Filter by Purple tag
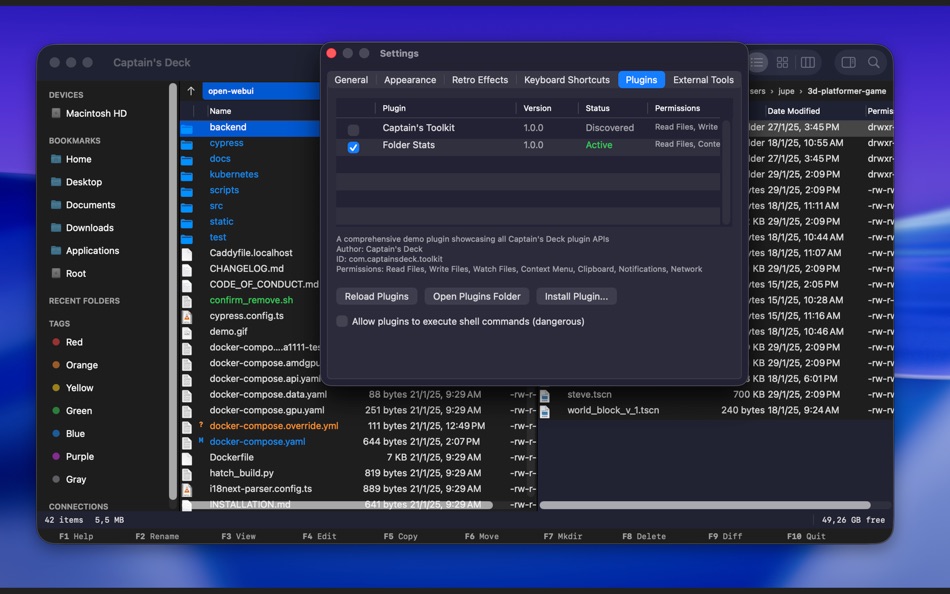Viewport: 950px width, 594px height. tap(73, 456)
